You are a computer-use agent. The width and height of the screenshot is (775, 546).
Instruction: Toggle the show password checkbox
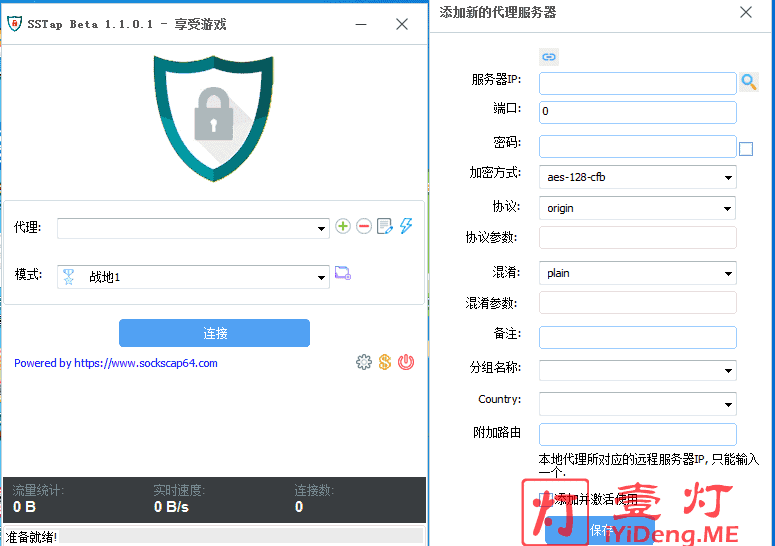[x=746, y=149]
